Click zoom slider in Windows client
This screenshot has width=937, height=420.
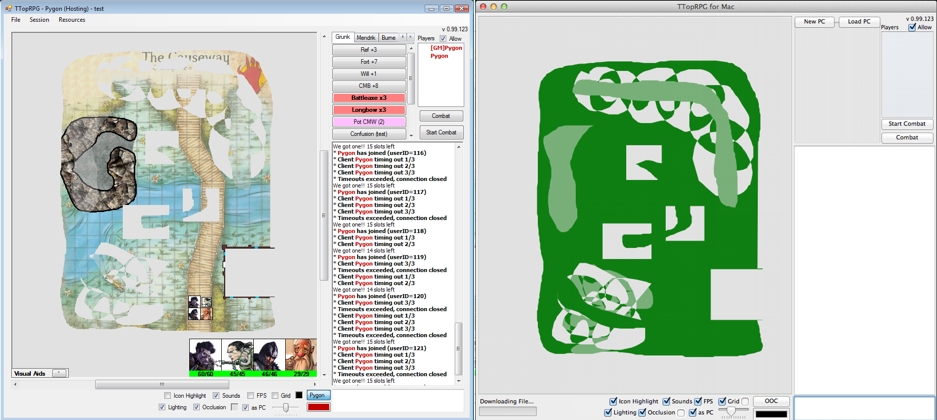[x=287, y=407]
